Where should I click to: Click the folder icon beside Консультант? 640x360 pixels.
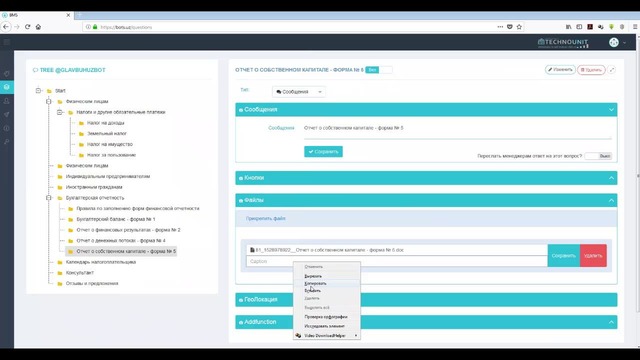click(60, 273)
